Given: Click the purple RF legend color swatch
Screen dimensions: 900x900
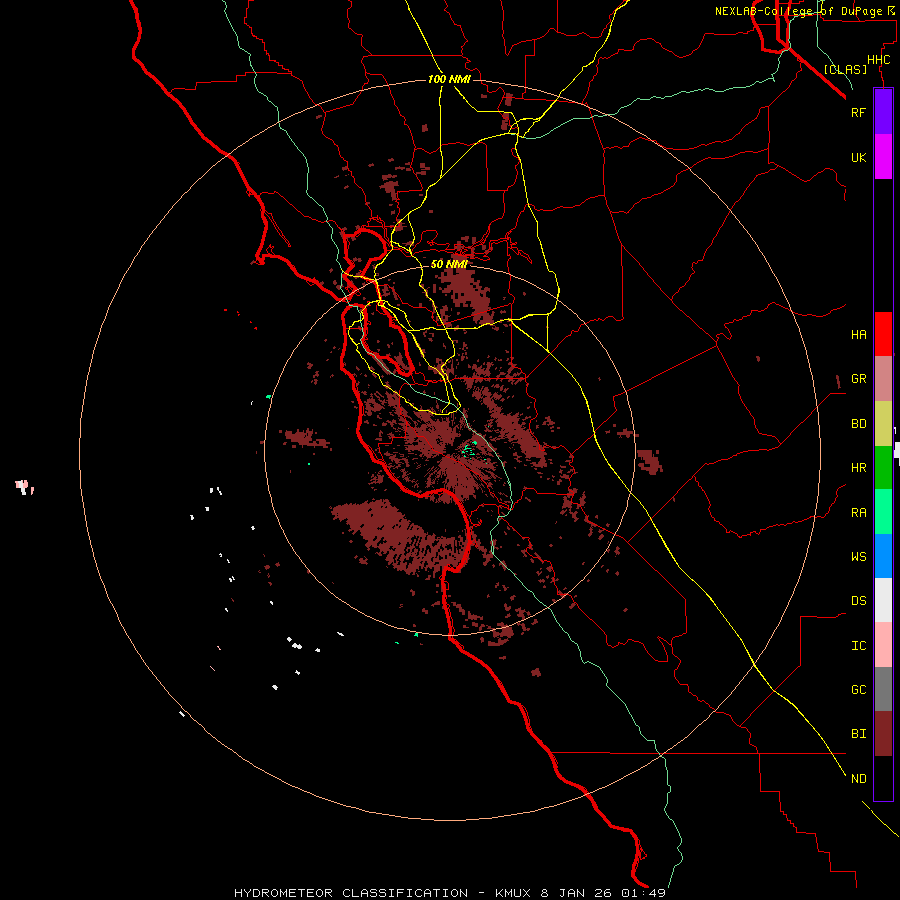Looking at the screenshot, I should [x=883, y=112].
